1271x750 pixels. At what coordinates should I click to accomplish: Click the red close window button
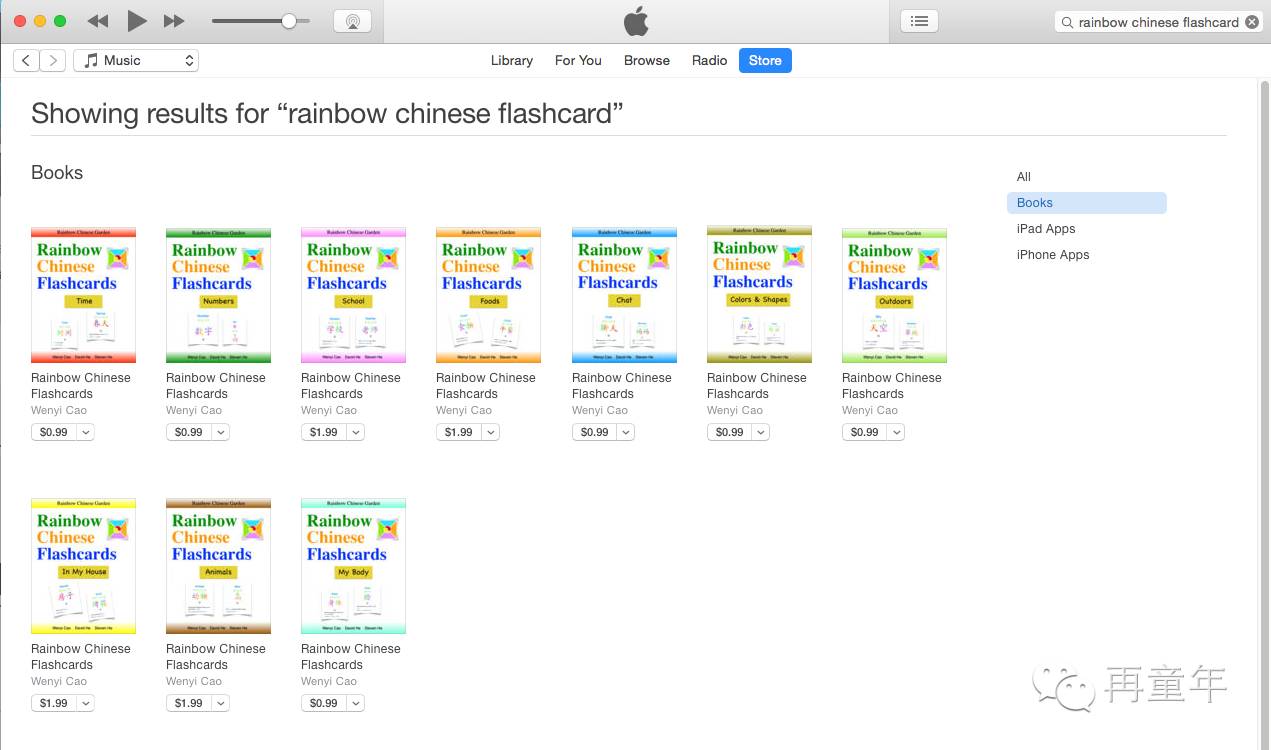tap(20, 21)
